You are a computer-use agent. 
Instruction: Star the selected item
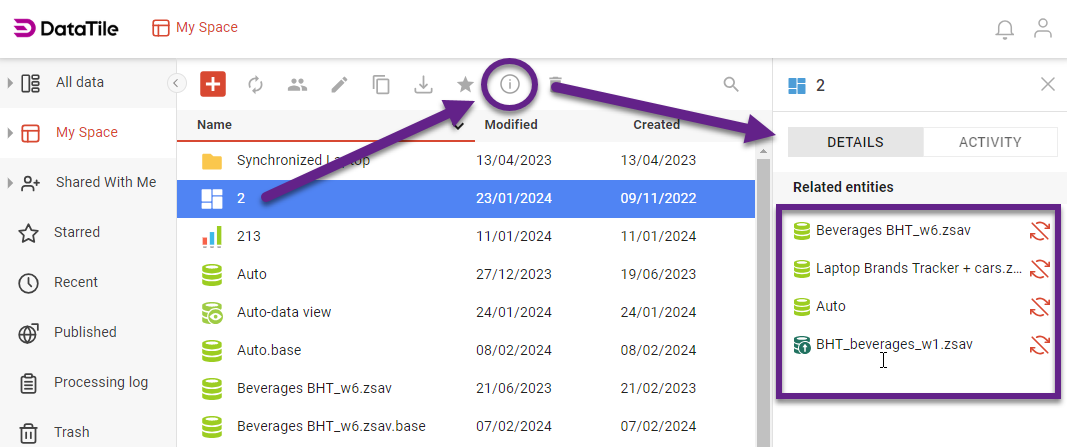[x=465, y=85]
